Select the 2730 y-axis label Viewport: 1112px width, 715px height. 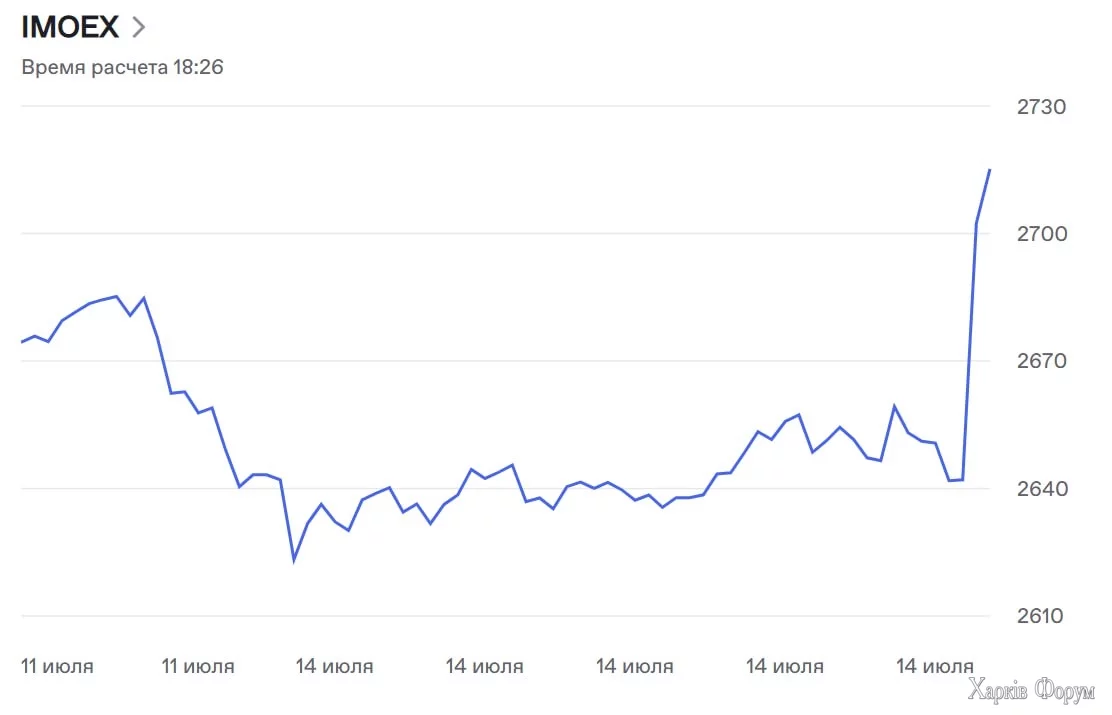(1041, 107)
